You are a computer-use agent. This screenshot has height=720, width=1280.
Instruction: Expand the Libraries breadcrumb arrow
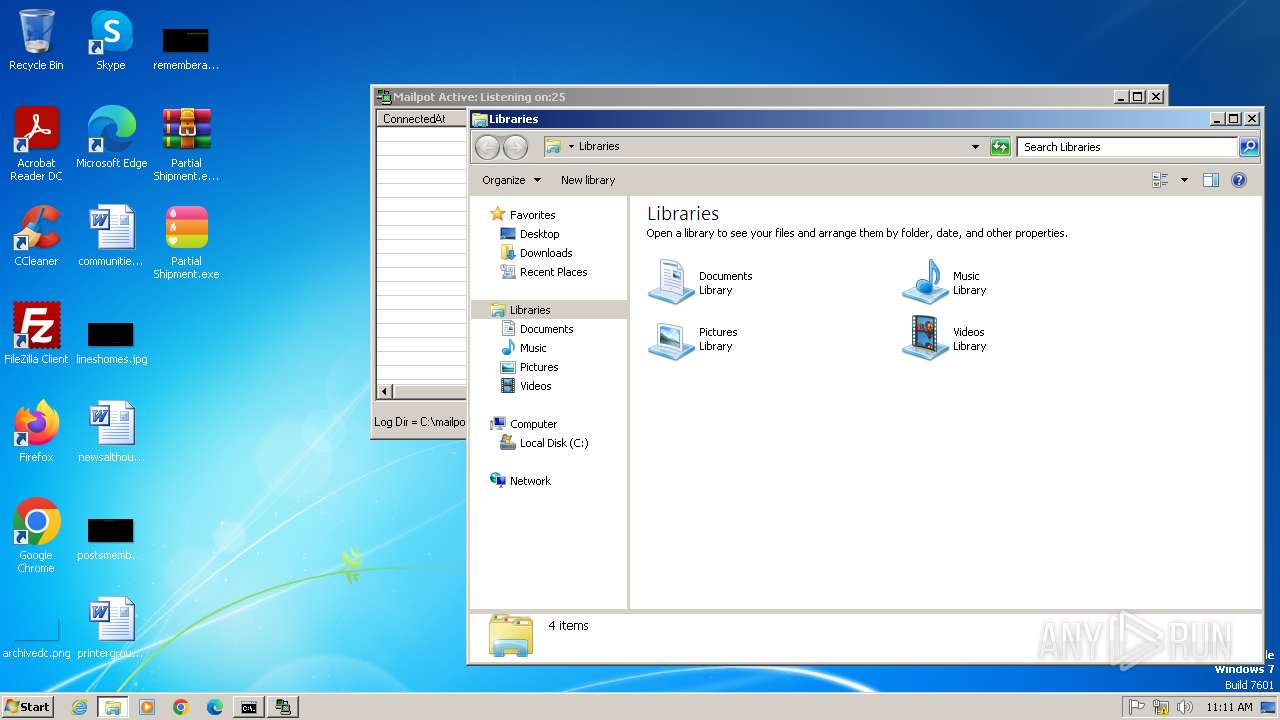coord(571,147)
